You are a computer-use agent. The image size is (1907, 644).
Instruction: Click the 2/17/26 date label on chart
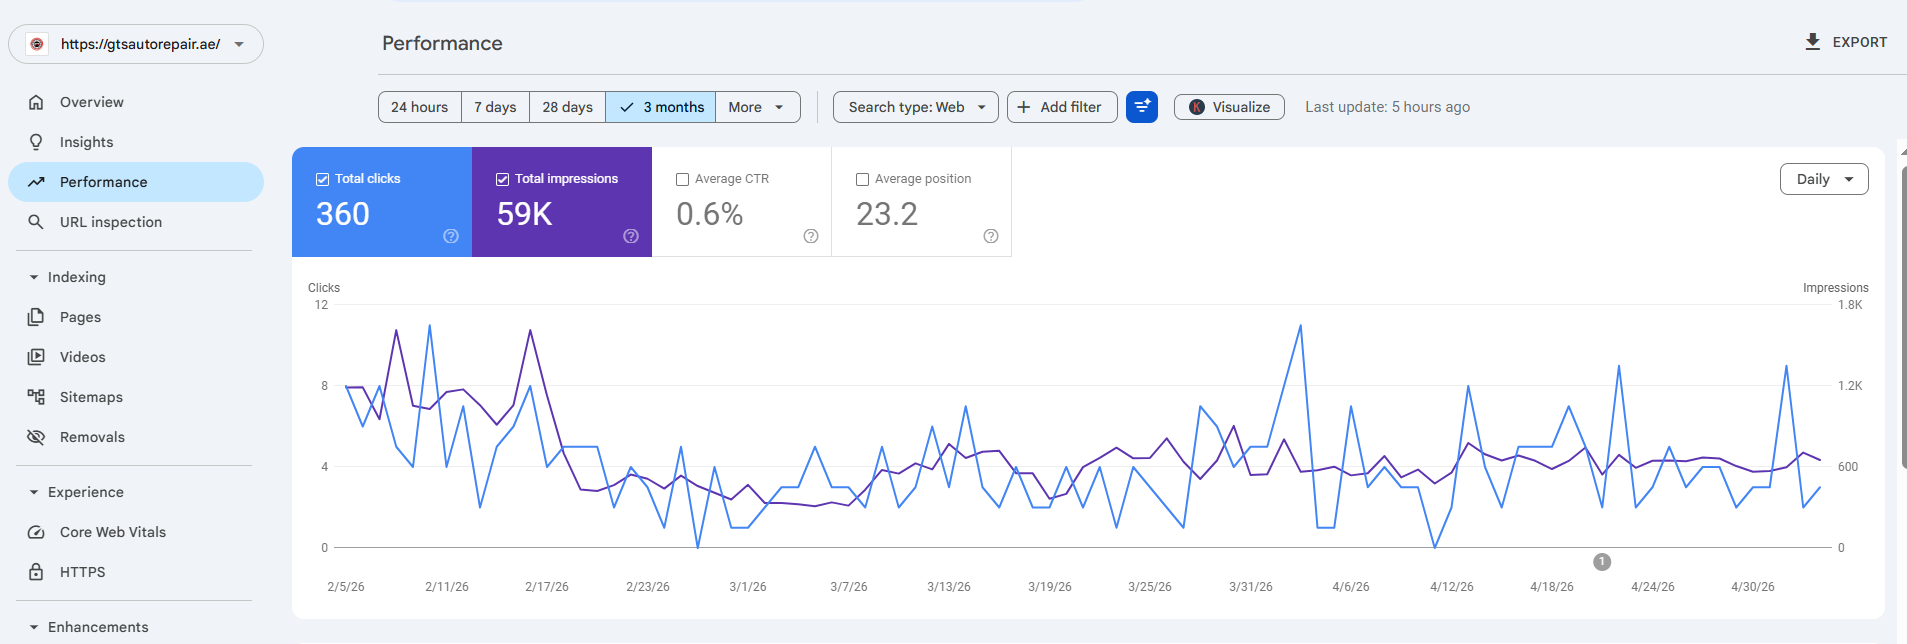click(547, 587)
